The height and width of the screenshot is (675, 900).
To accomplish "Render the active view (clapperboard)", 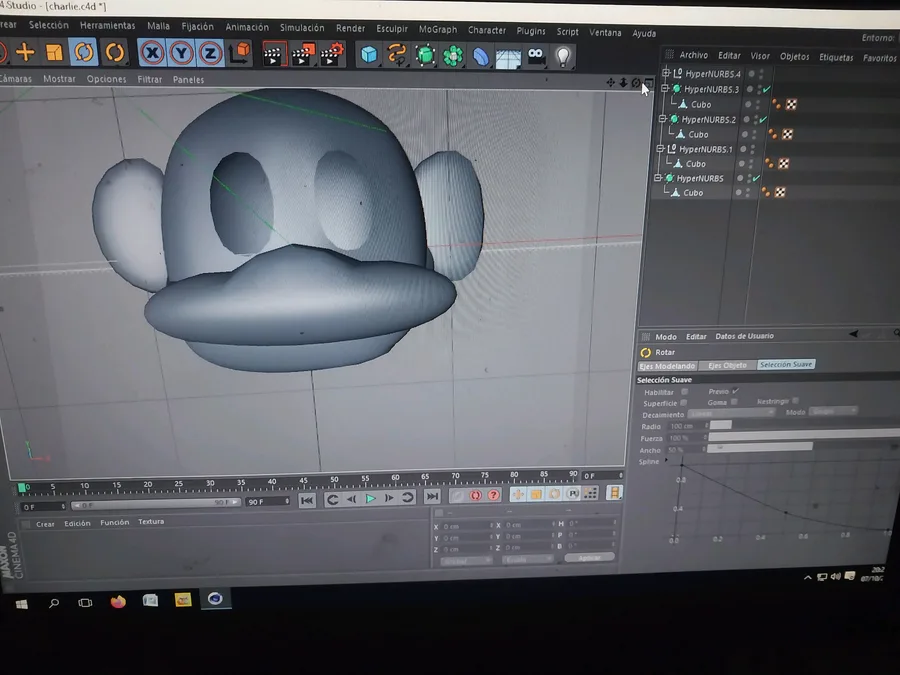I will (x=274, y=55).
